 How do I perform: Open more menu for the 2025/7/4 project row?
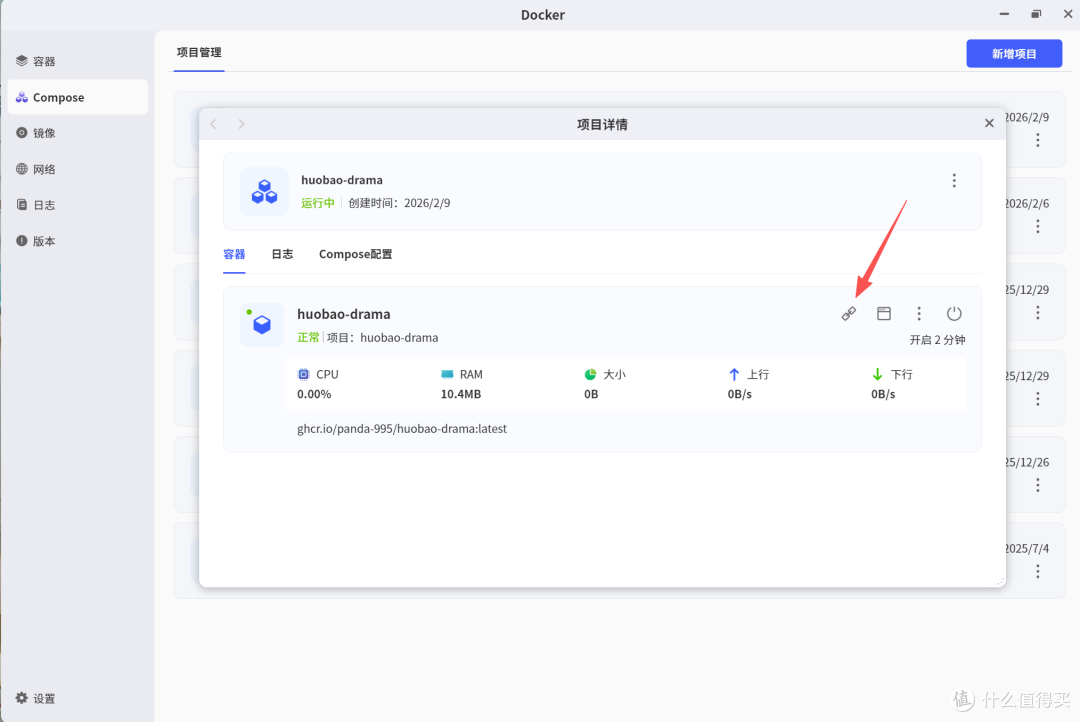coord(1038,571)
